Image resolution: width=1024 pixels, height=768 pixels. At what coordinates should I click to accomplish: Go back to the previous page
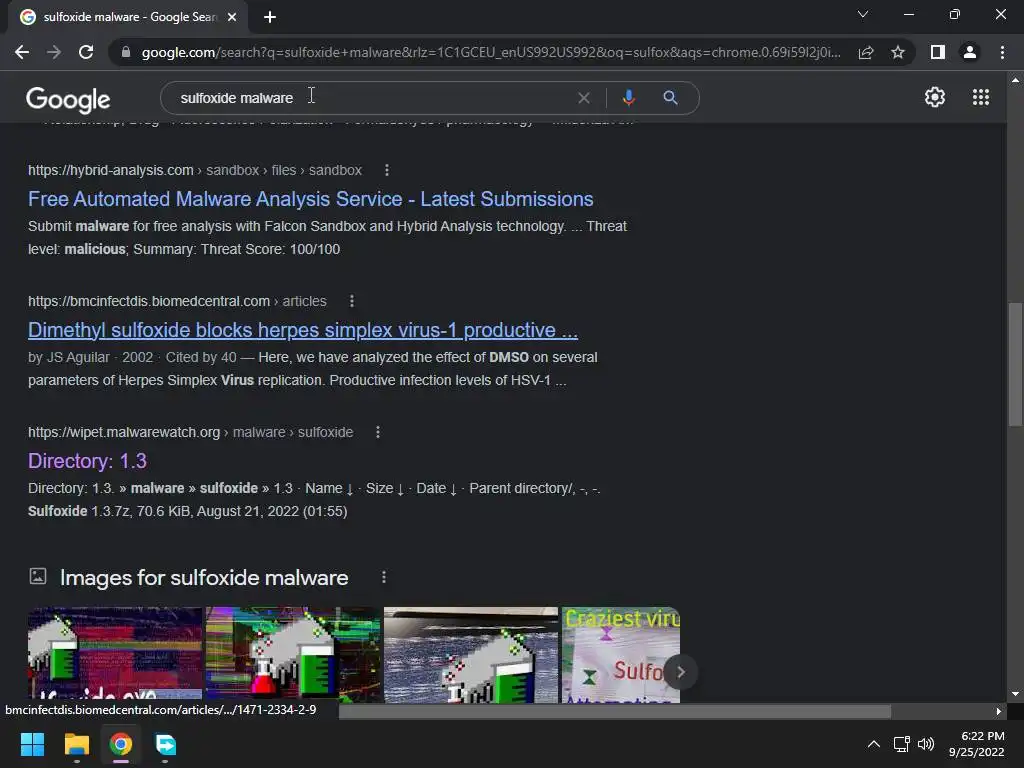[x=22, y=52]
